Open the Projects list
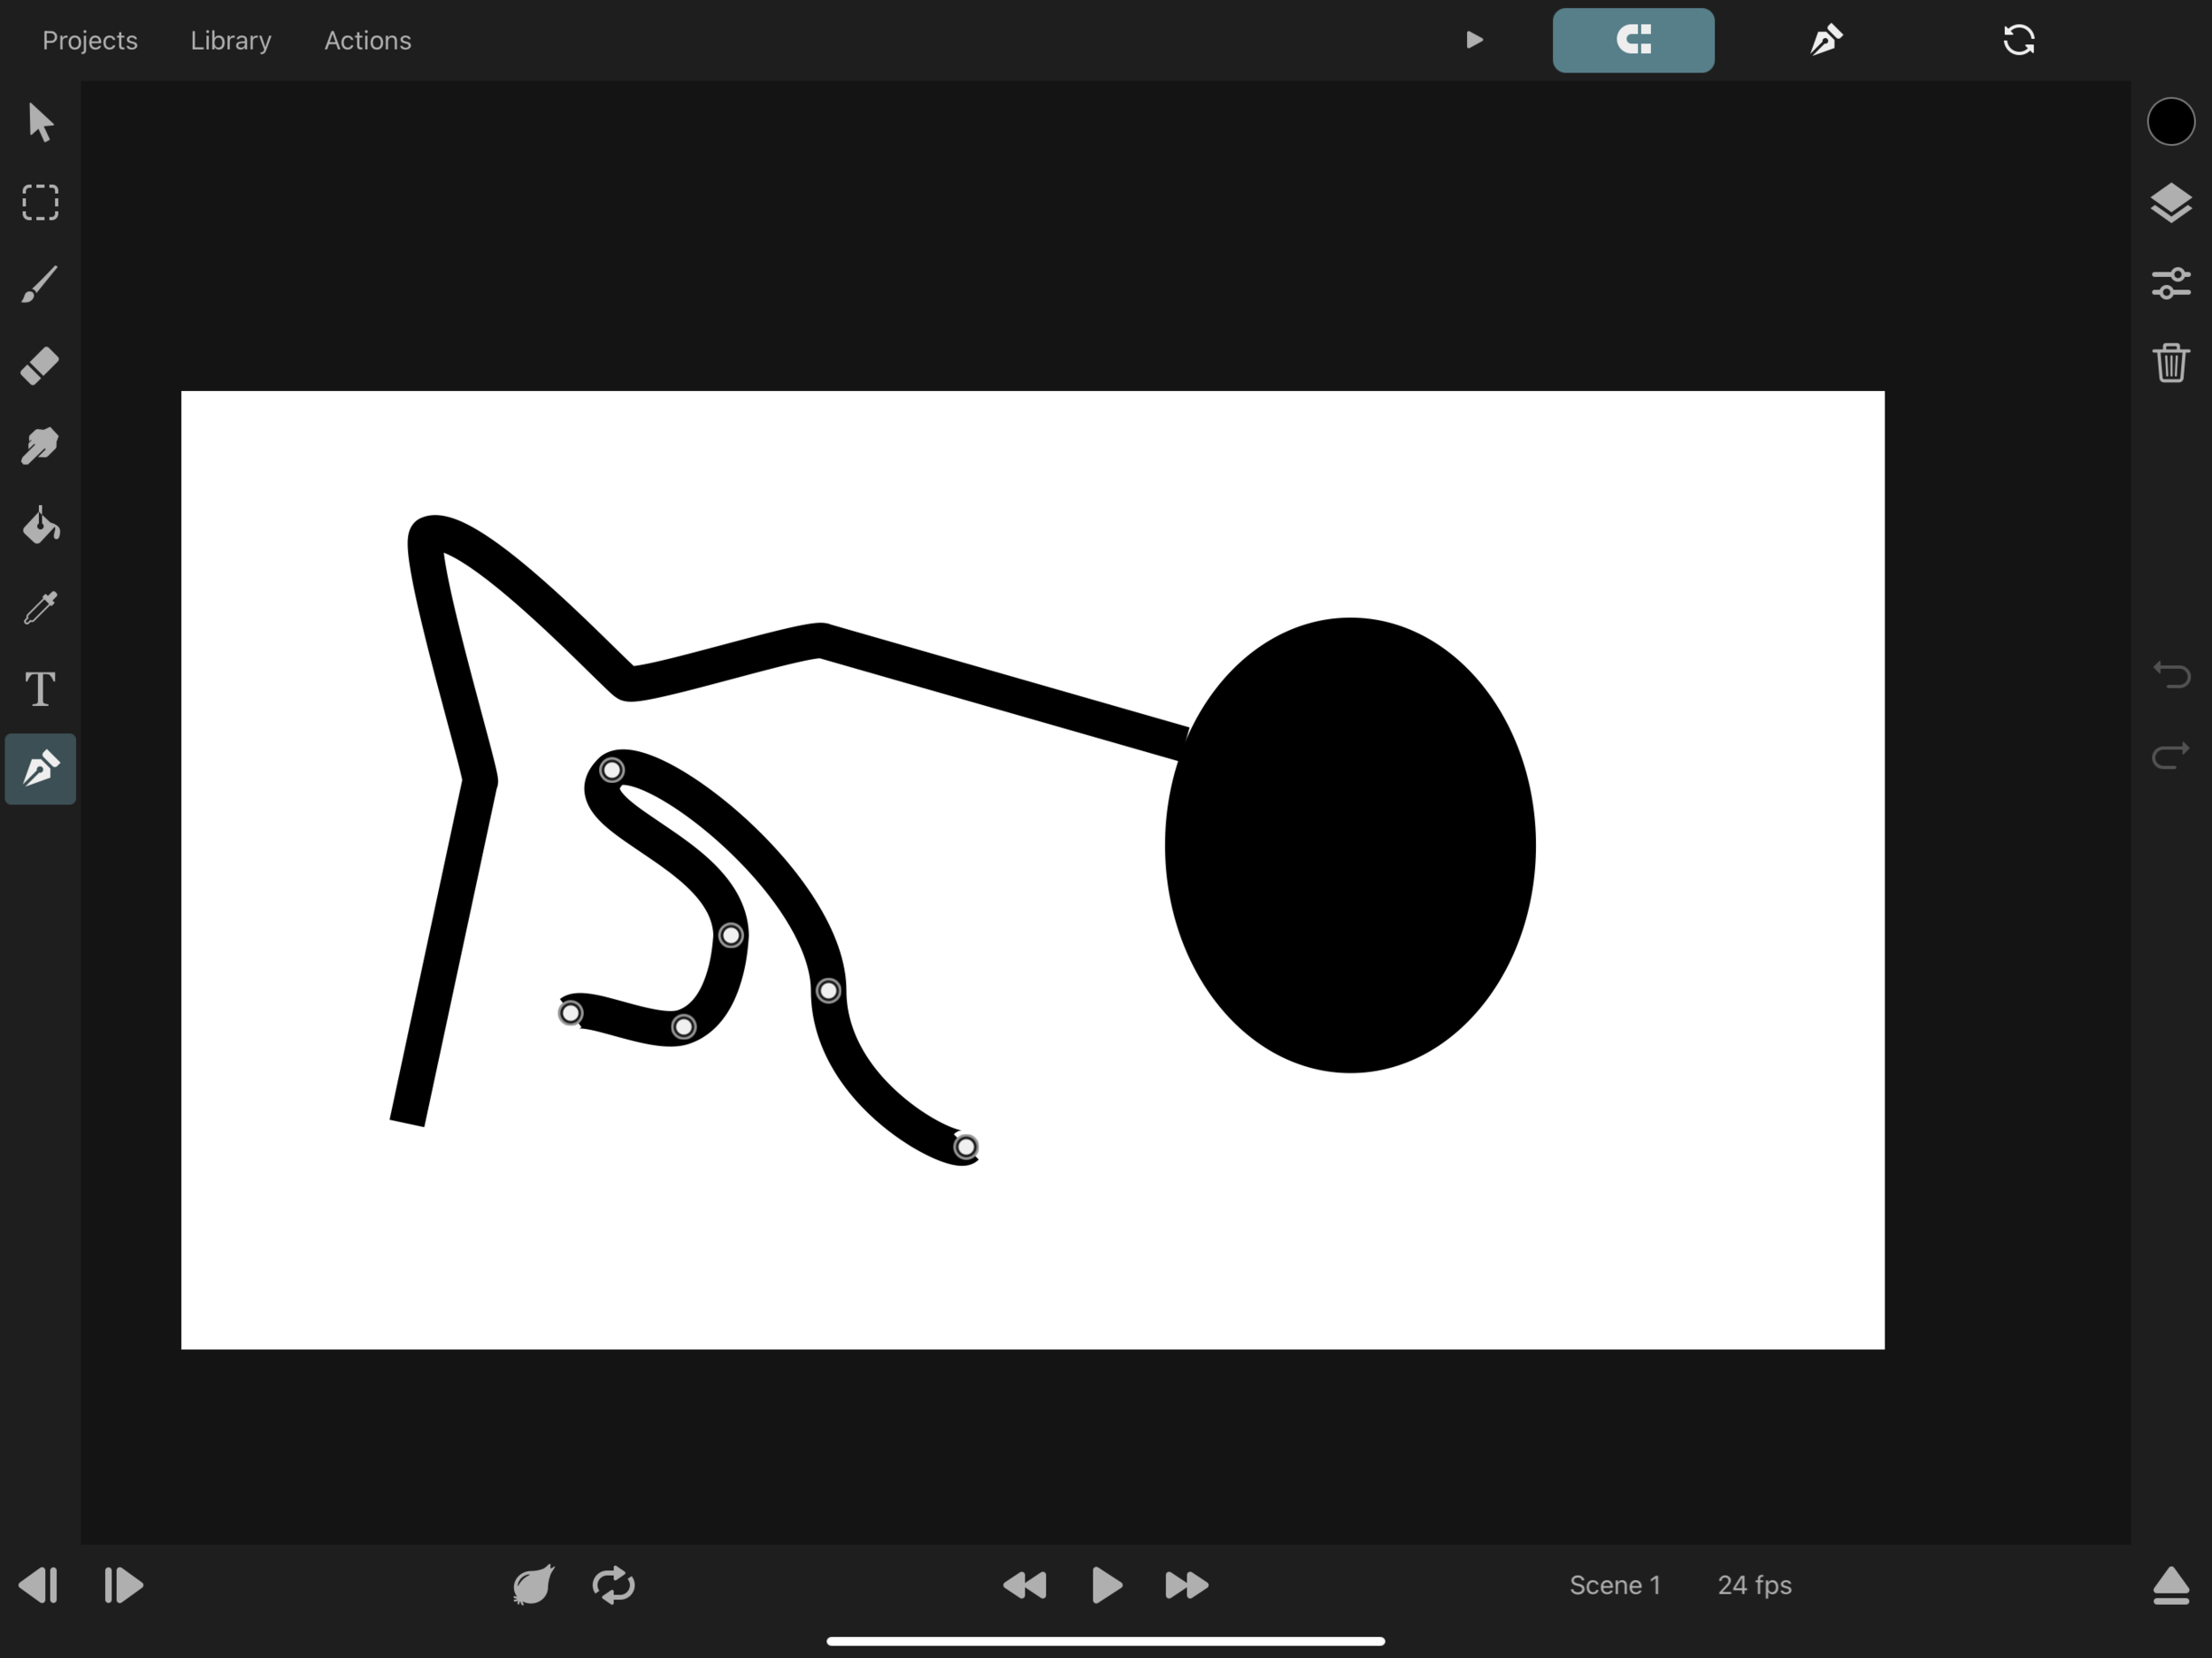This screenshot has width=2212, height=1658. click(89, 40)
